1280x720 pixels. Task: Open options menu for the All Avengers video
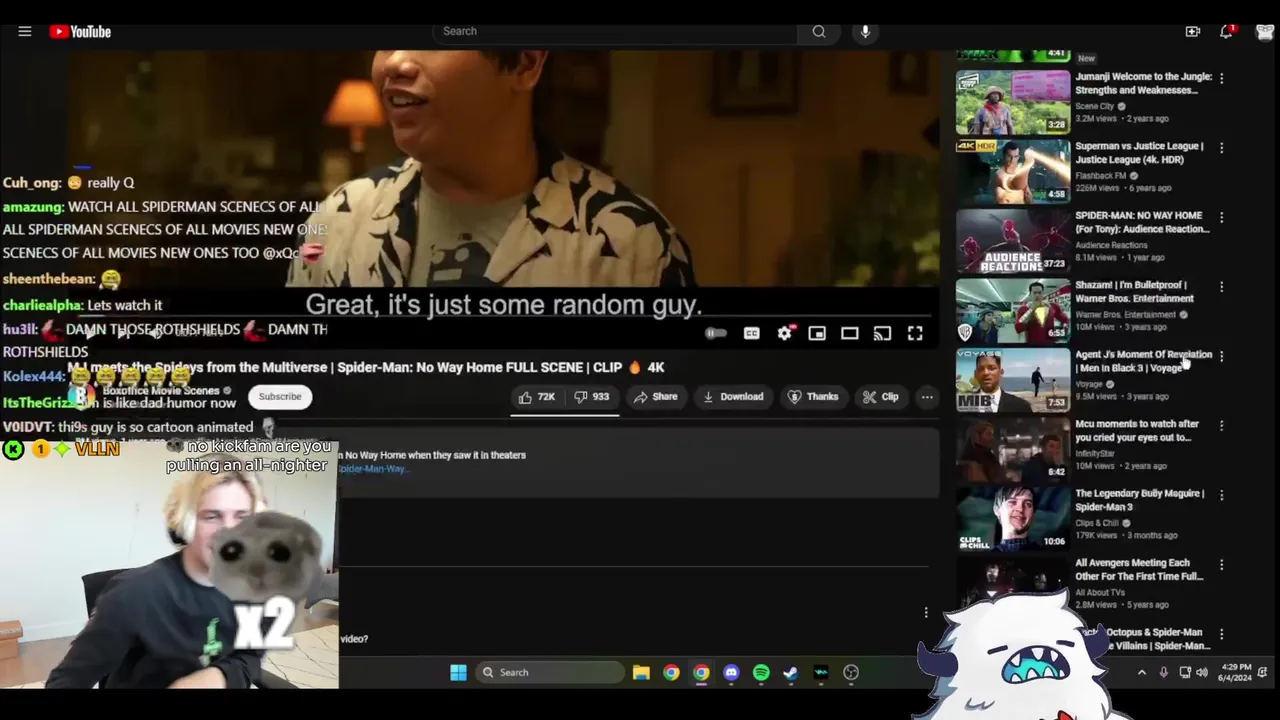1221,564
